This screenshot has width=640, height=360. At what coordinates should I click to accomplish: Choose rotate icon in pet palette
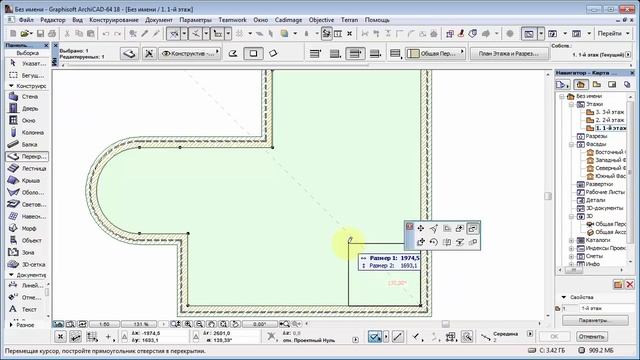tap(433, 242)
